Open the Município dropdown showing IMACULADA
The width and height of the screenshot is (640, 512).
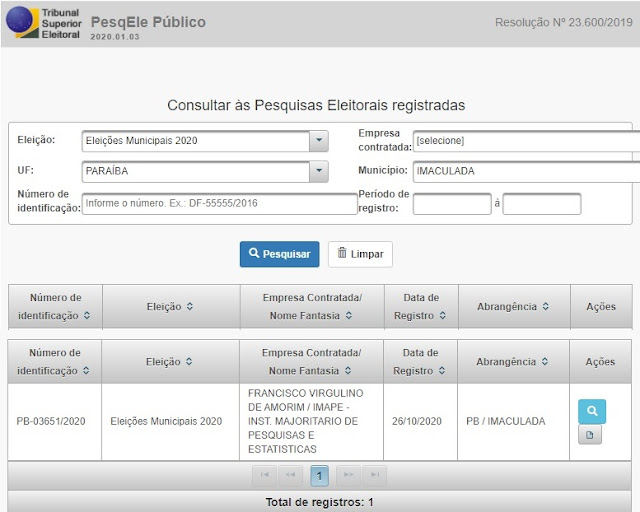click(x=525, y=171)
